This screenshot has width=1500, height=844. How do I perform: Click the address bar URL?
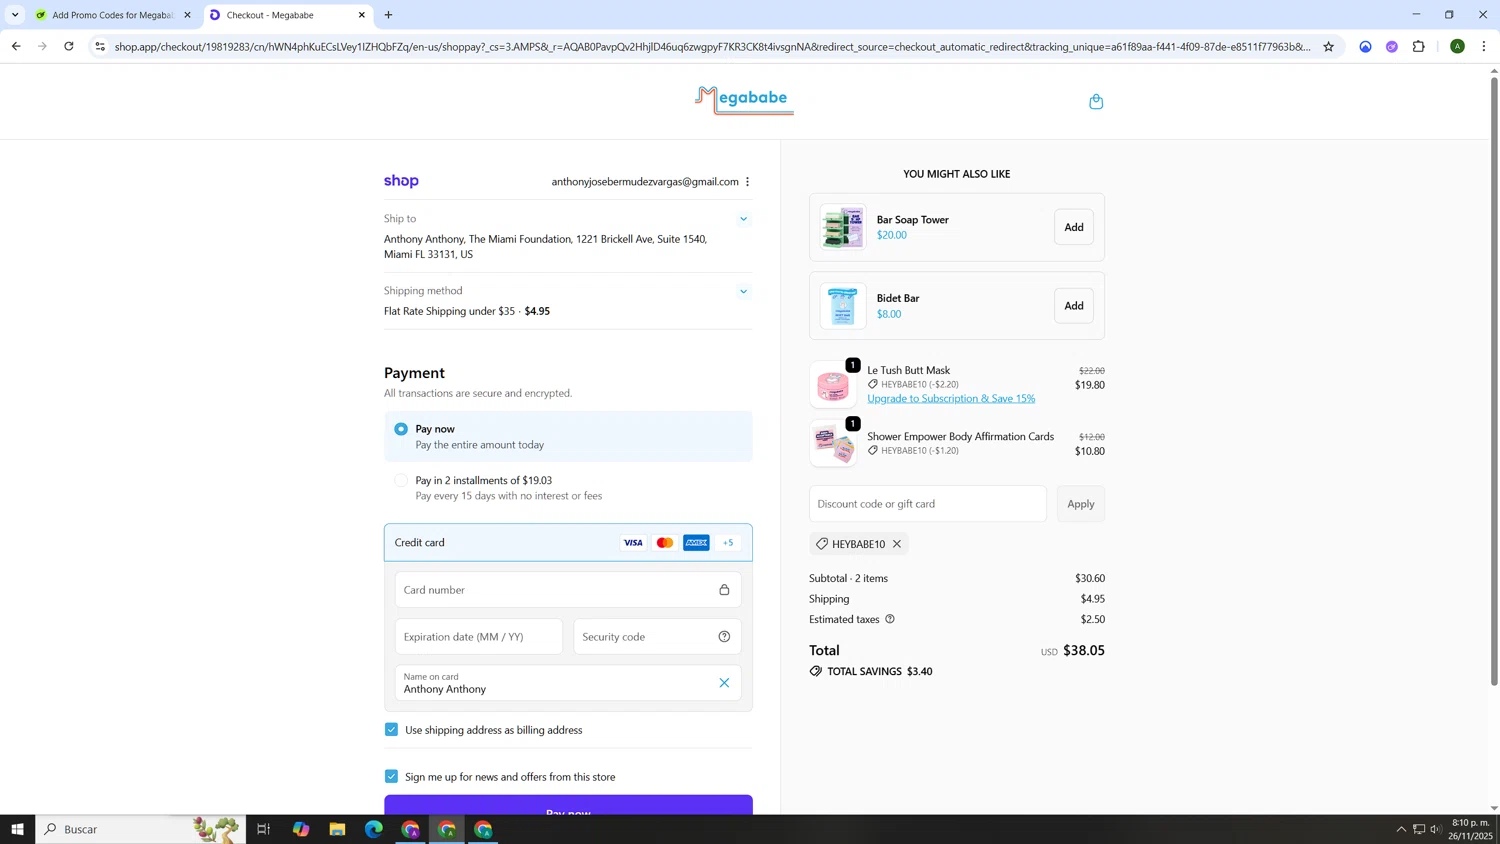[x=712, y=47]
